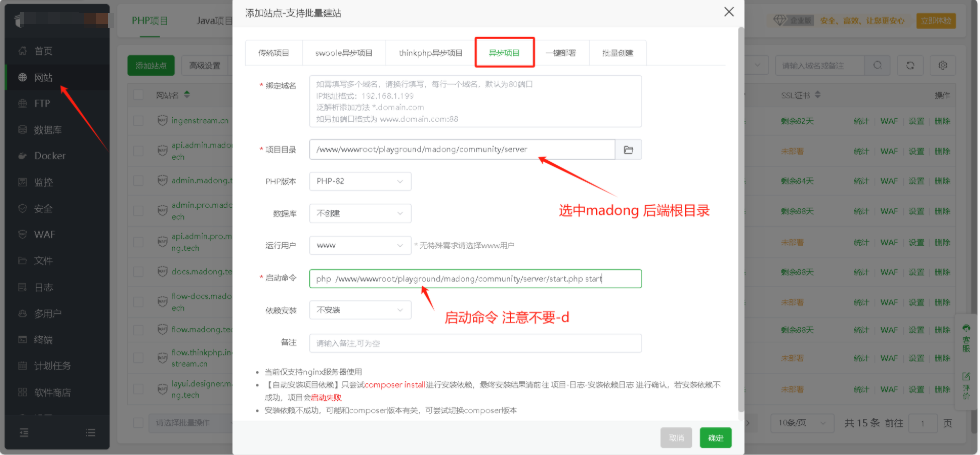This screenshot has height=455, width=980.
Task: Click the 启动命令 start command input field
Action: [475, 279]
